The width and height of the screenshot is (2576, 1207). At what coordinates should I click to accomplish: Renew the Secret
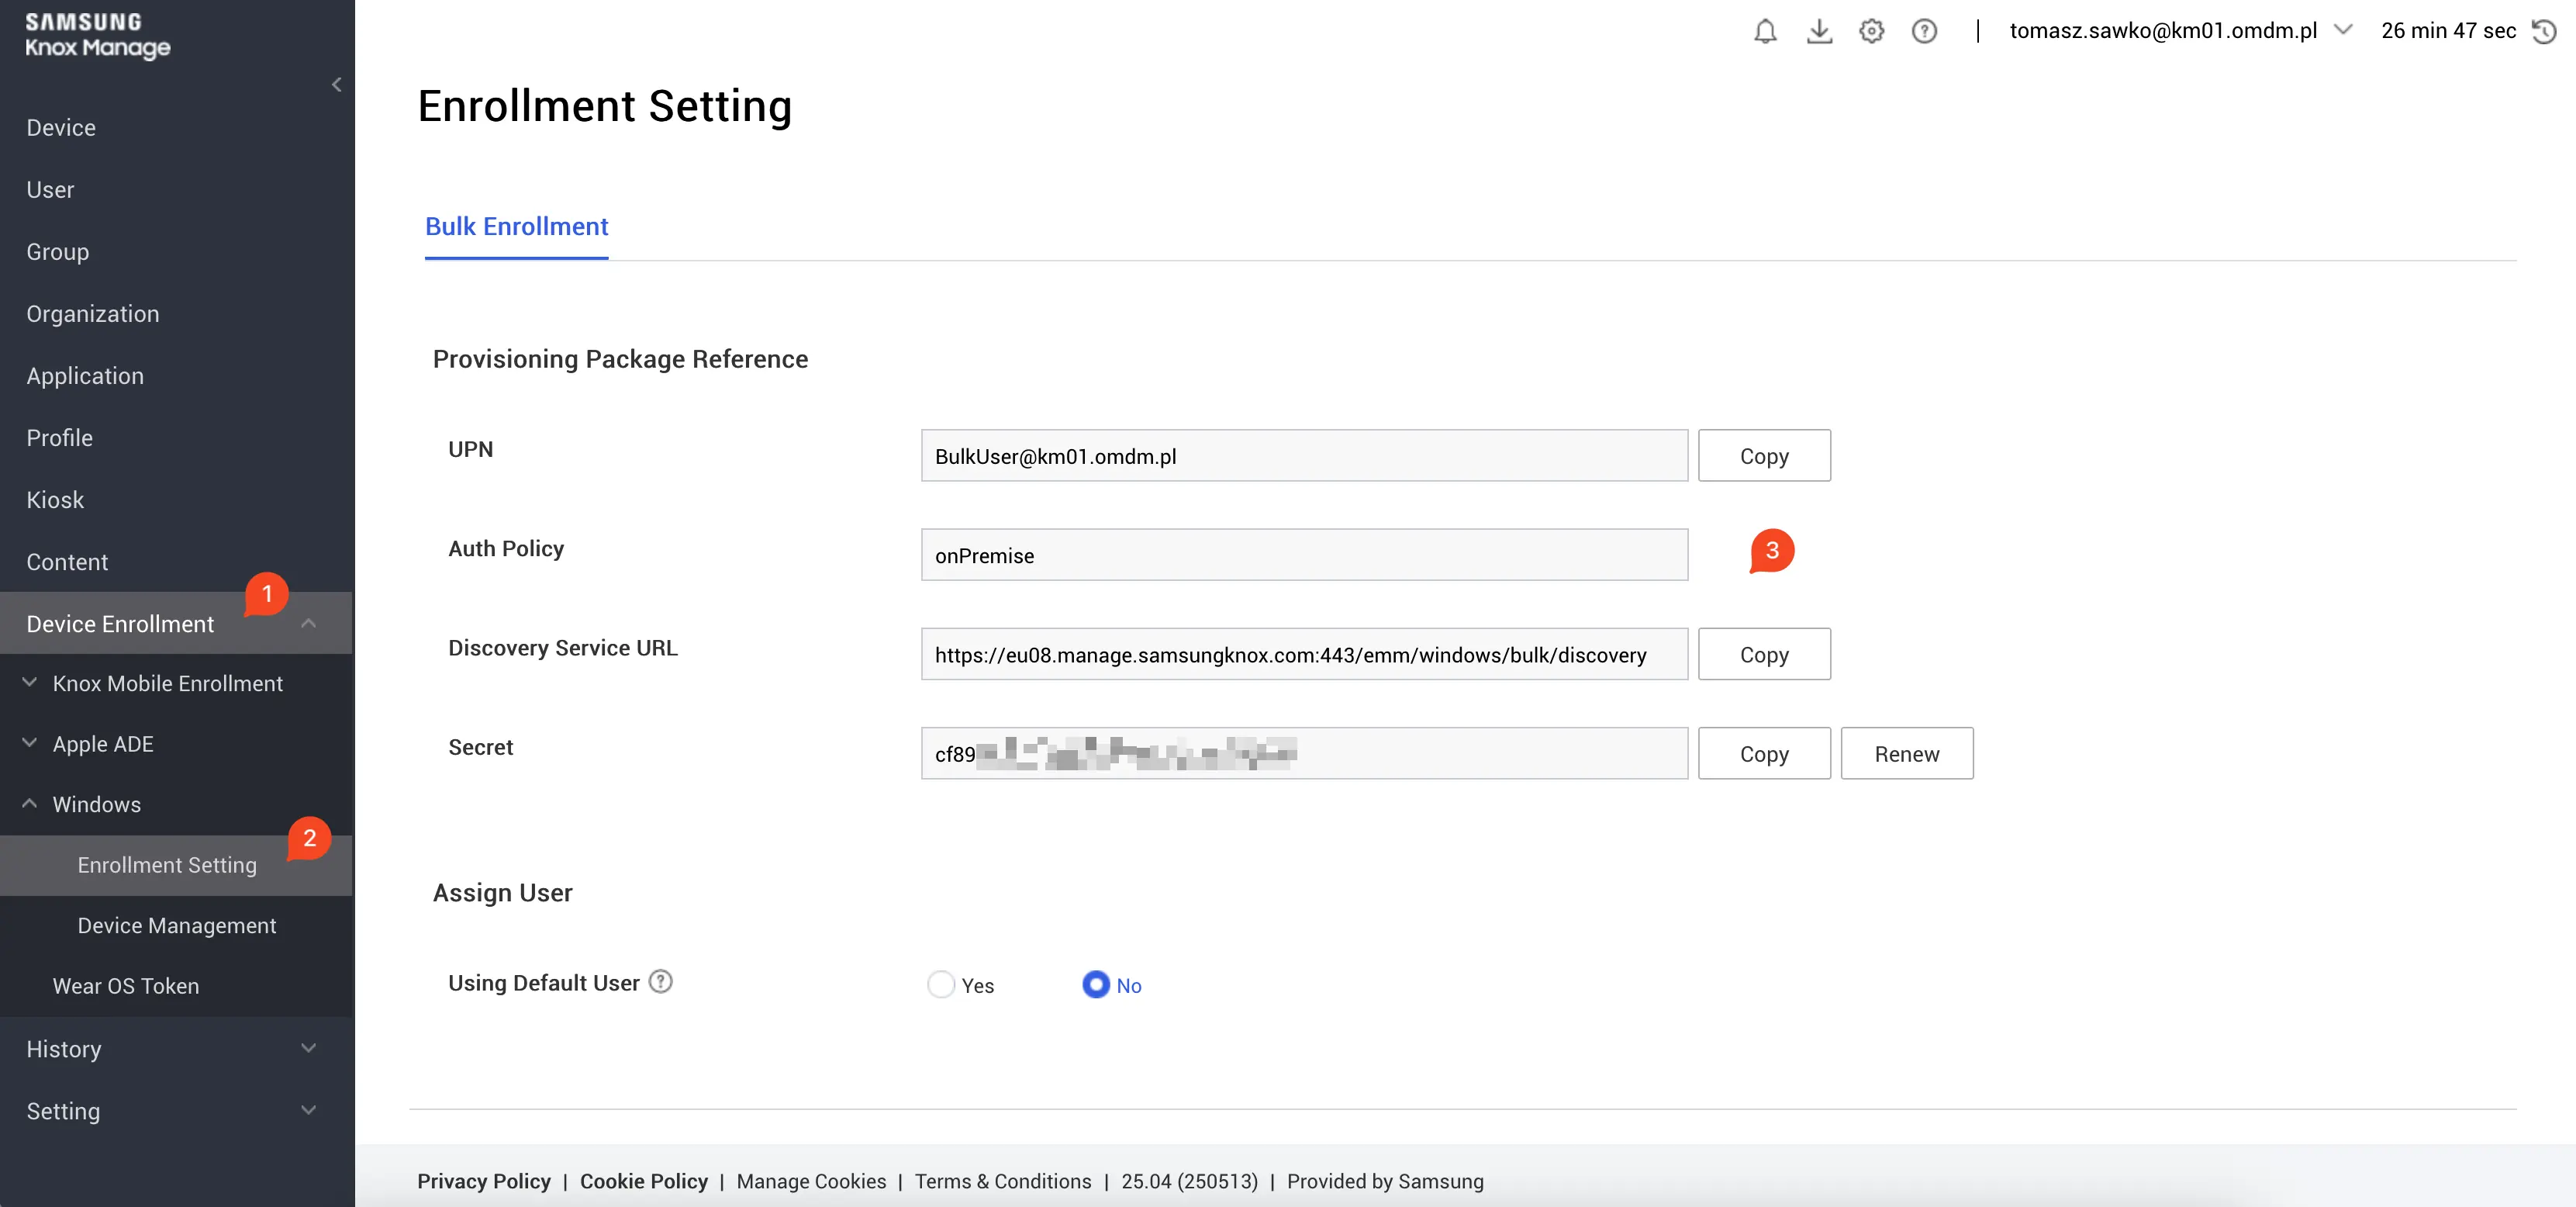coord(1907,754)
